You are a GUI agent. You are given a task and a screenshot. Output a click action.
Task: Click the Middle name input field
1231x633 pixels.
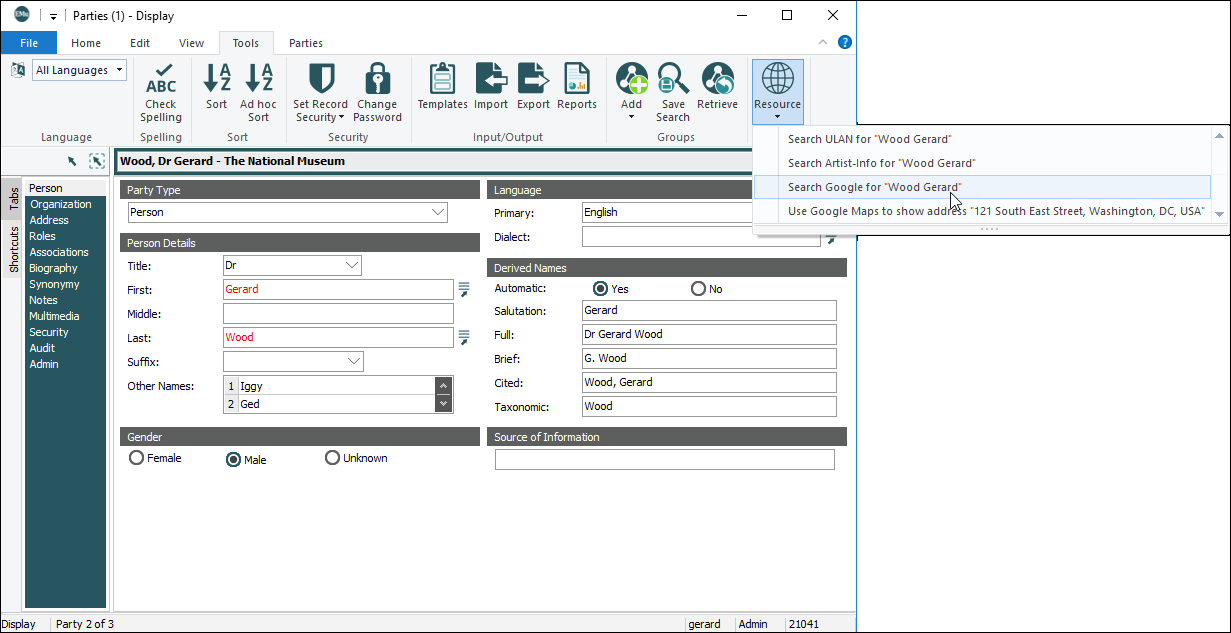tap(338, 314)
